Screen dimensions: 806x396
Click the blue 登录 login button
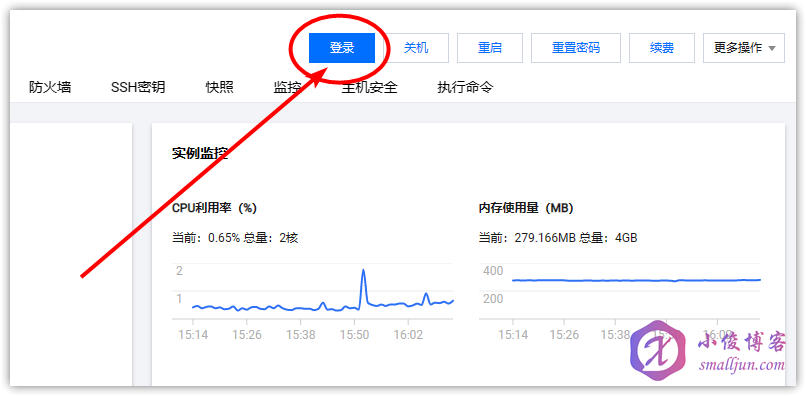(342, 48)
